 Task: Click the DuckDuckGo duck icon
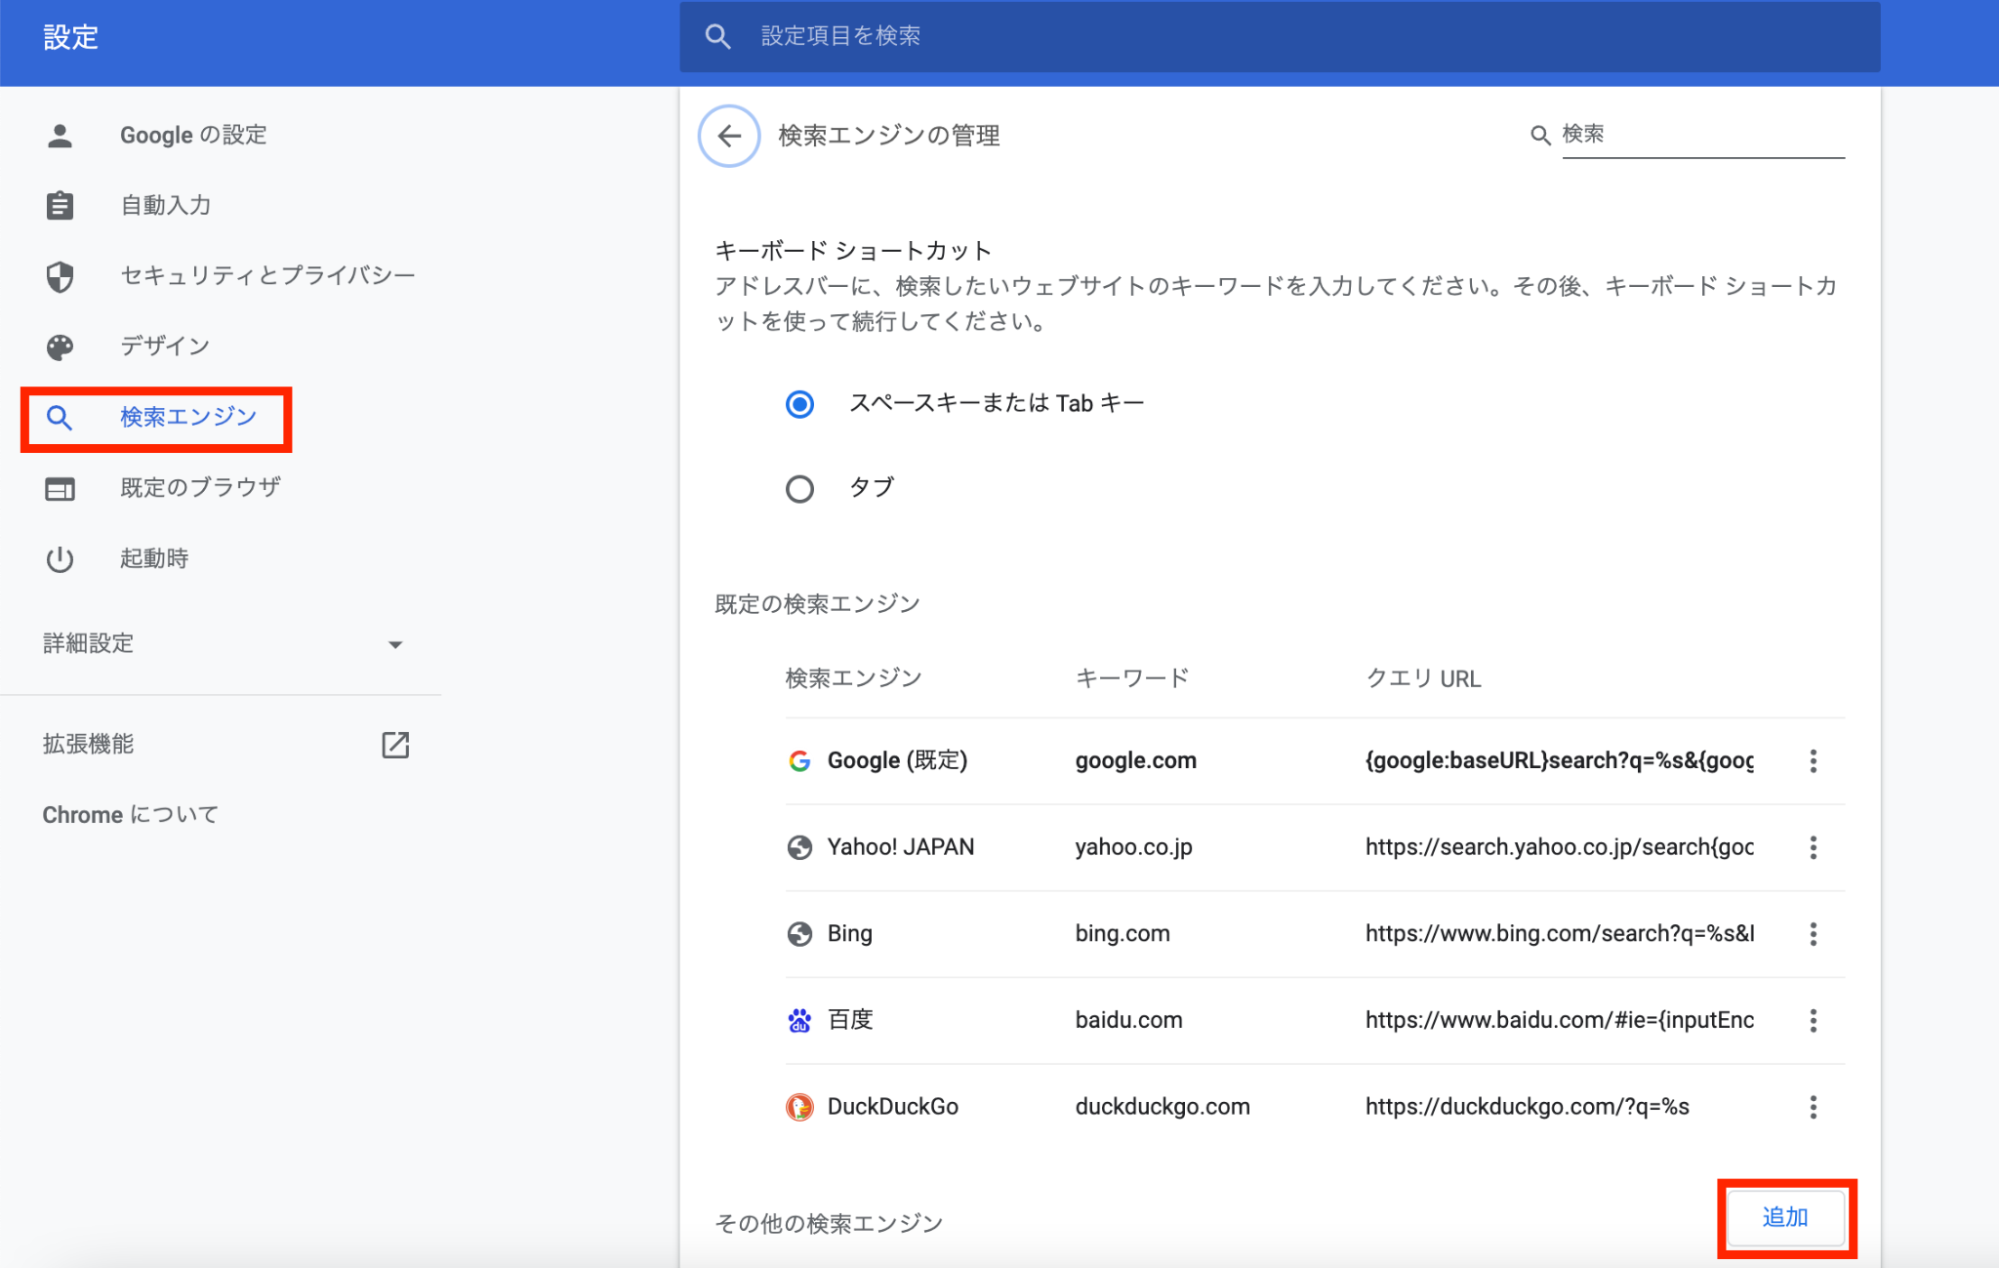point(799,1107)
